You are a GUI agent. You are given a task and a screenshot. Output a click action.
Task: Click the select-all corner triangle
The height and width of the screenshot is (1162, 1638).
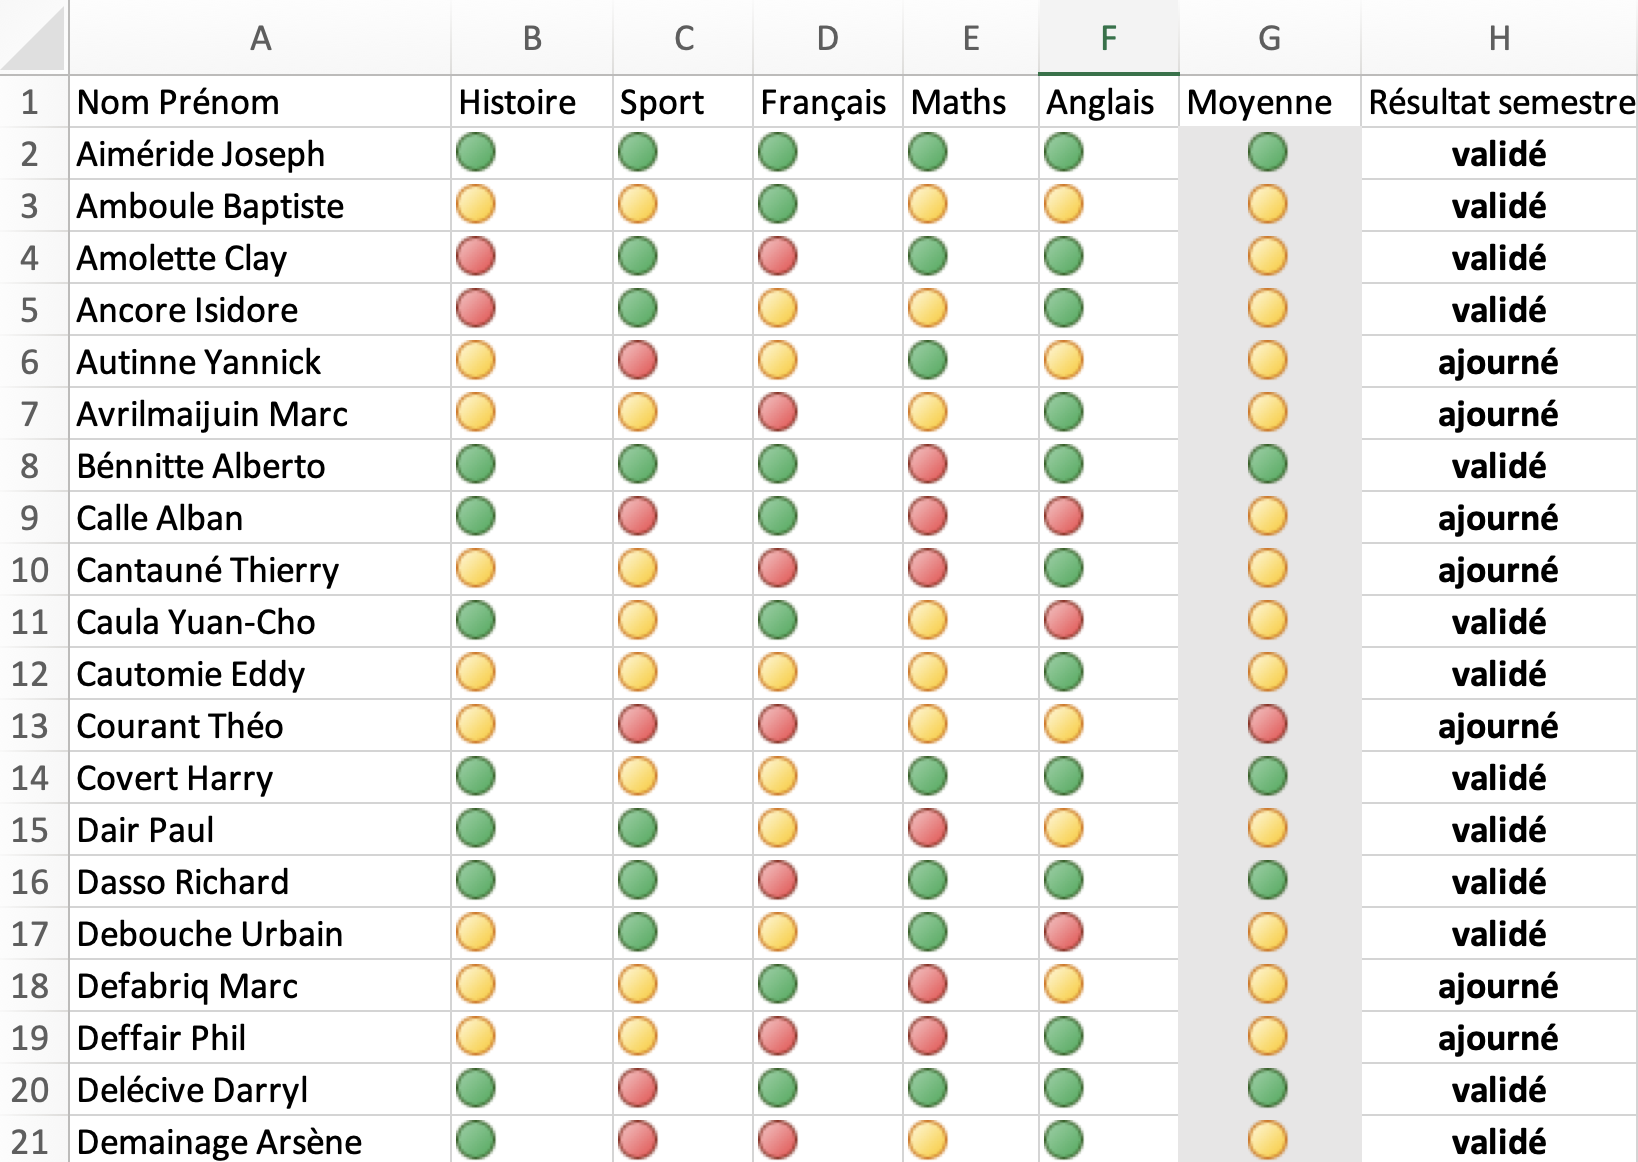34,38
